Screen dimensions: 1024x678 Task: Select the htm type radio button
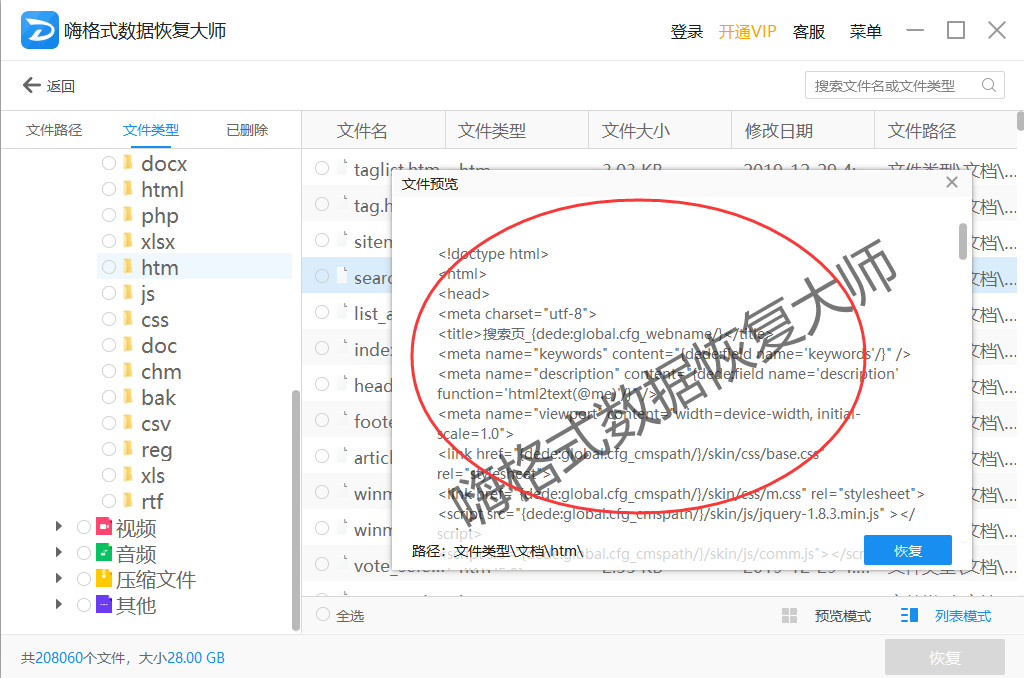coord(109,266)
